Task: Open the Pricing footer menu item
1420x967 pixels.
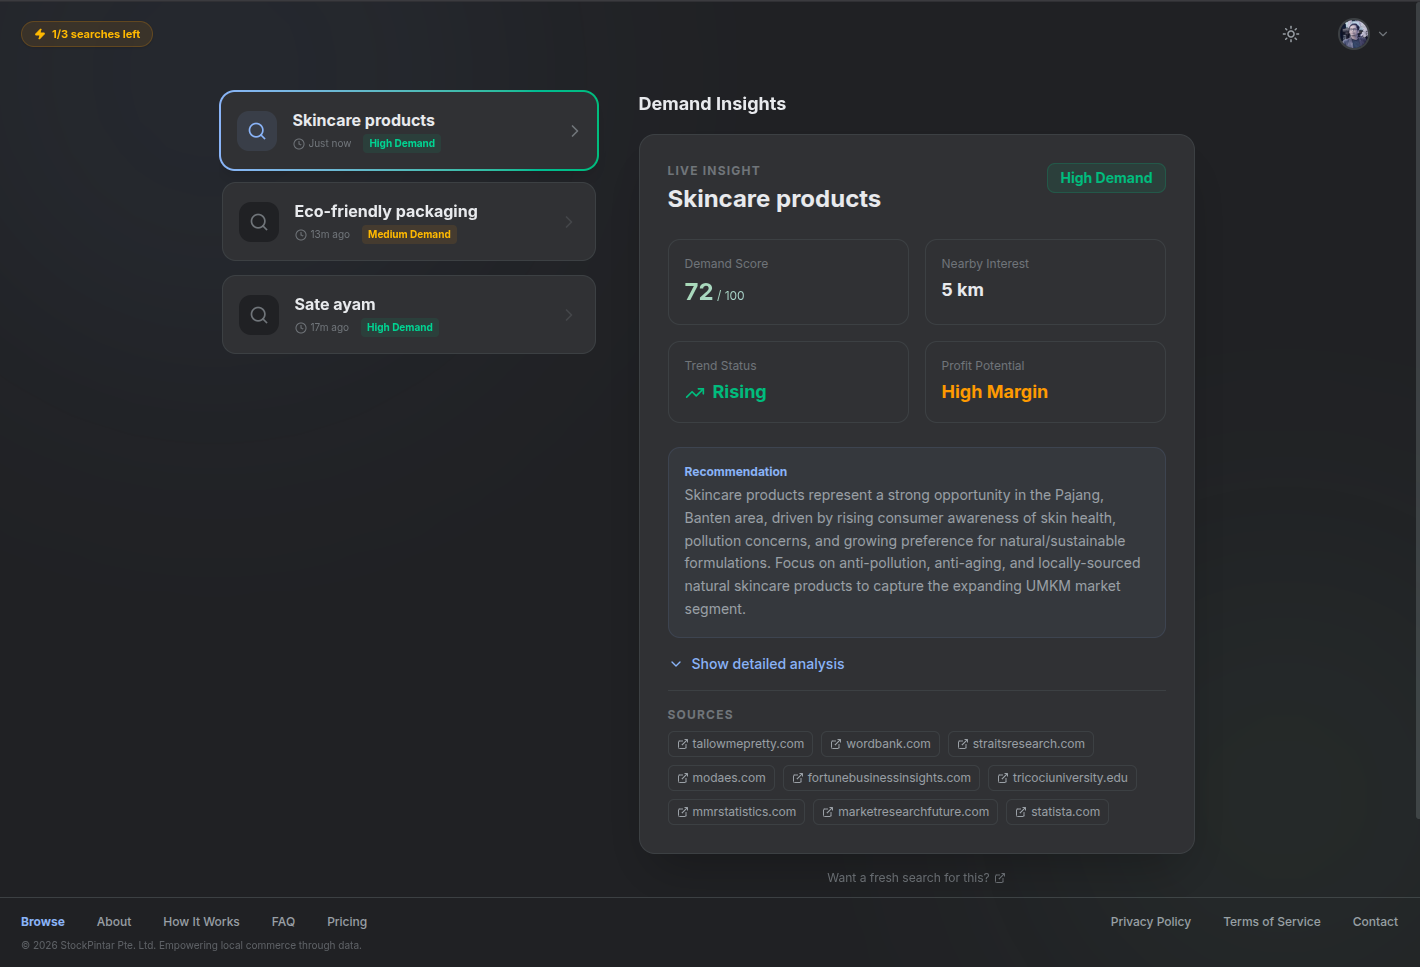Action: pos(347,922)
